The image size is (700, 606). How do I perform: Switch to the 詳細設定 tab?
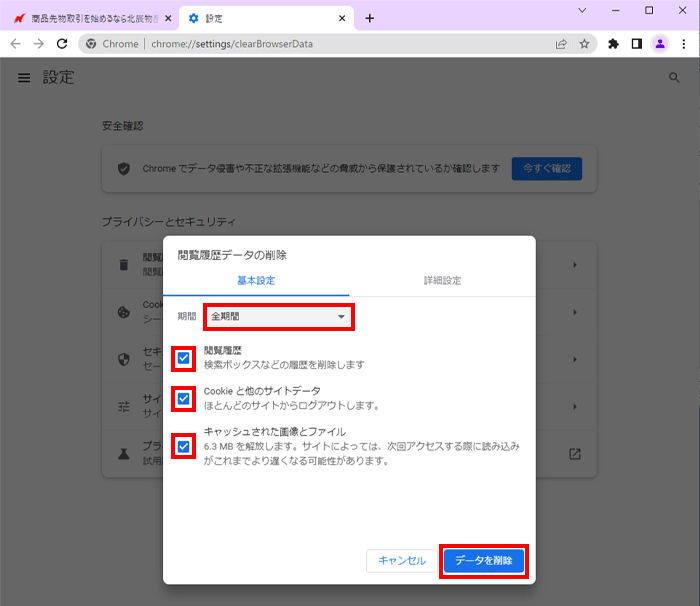pyautogui.click(x=441, y=281)
